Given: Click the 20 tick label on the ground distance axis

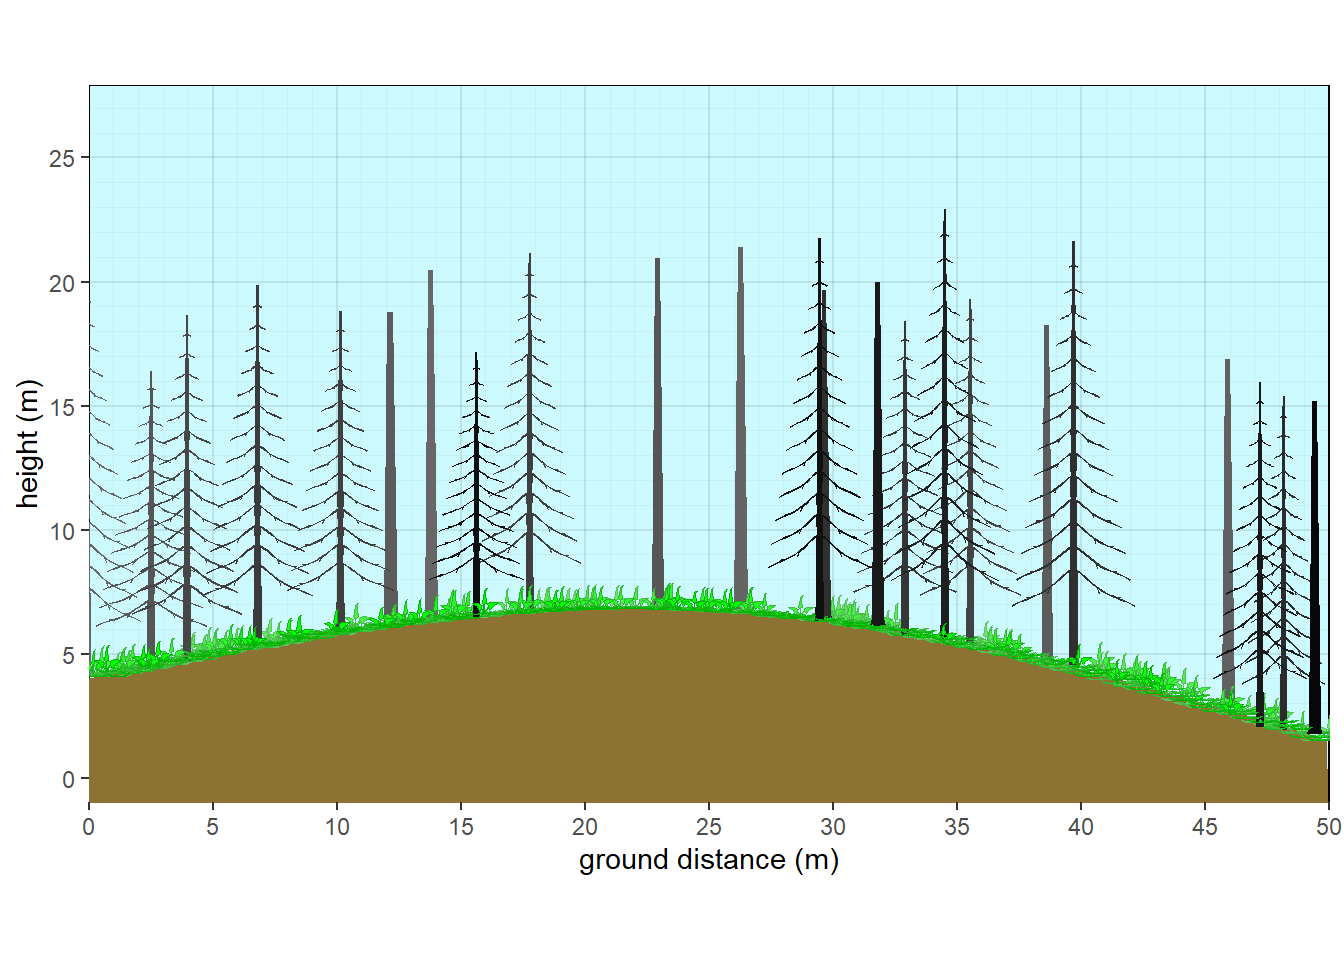Looking at the screenshot, I should coord(584,827).
